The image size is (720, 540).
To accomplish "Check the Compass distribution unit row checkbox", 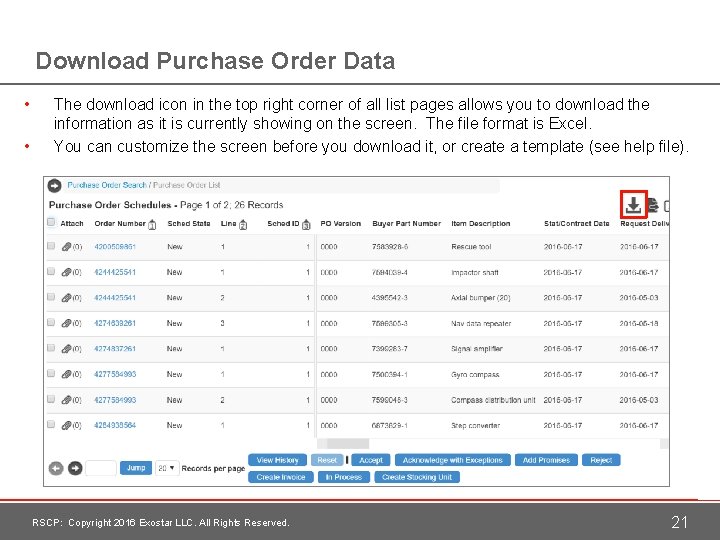I will [x=51, y=399].
